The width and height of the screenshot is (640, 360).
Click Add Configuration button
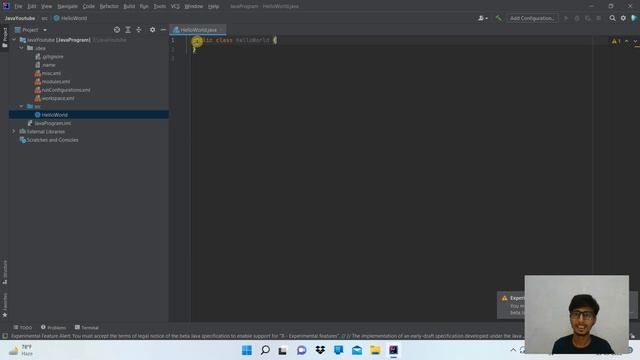[532, 18]
